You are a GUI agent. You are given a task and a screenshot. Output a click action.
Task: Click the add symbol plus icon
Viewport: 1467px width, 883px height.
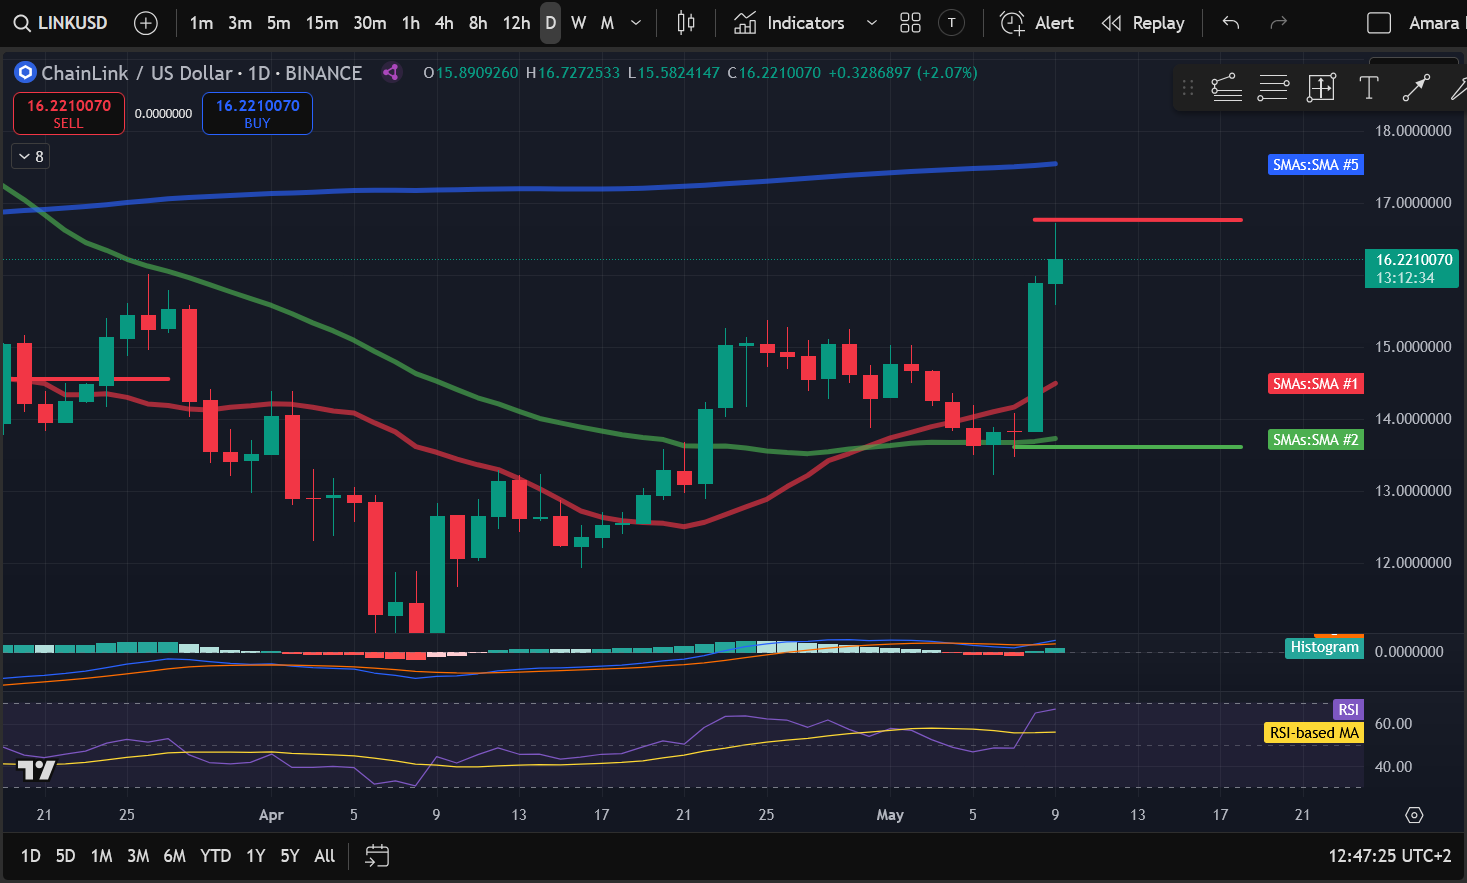pyautogui.click(x=146, y=23)
